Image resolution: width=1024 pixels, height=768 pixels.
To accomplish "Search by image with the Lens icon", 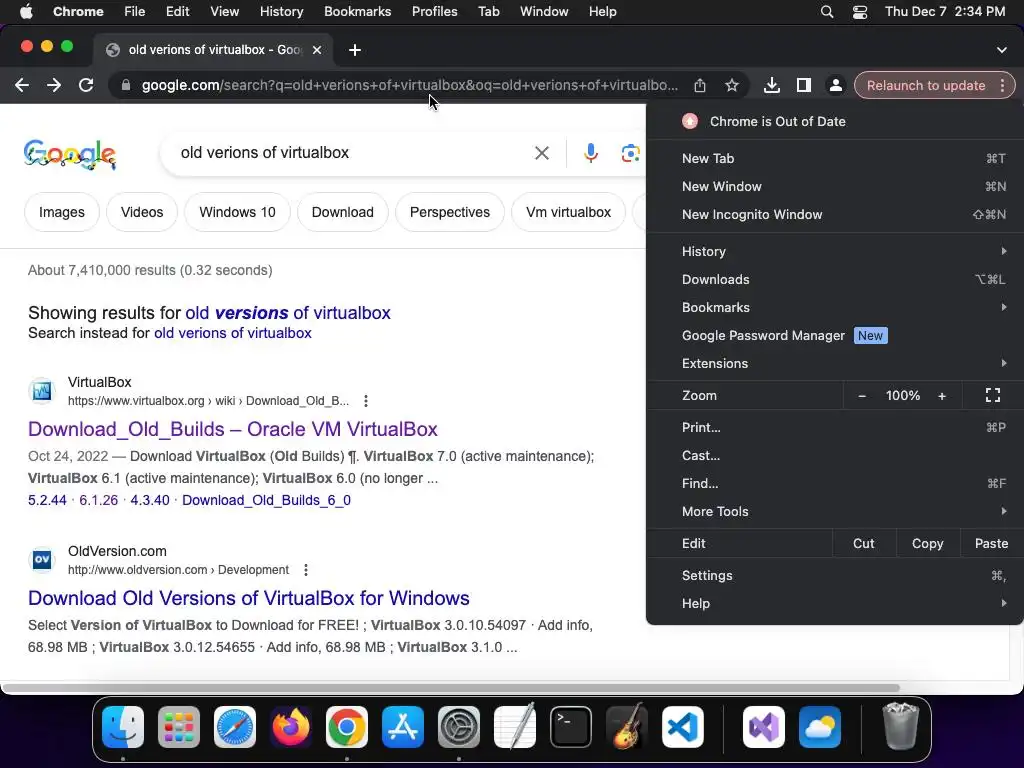I will pyautogui.click(x=630, y=153).
